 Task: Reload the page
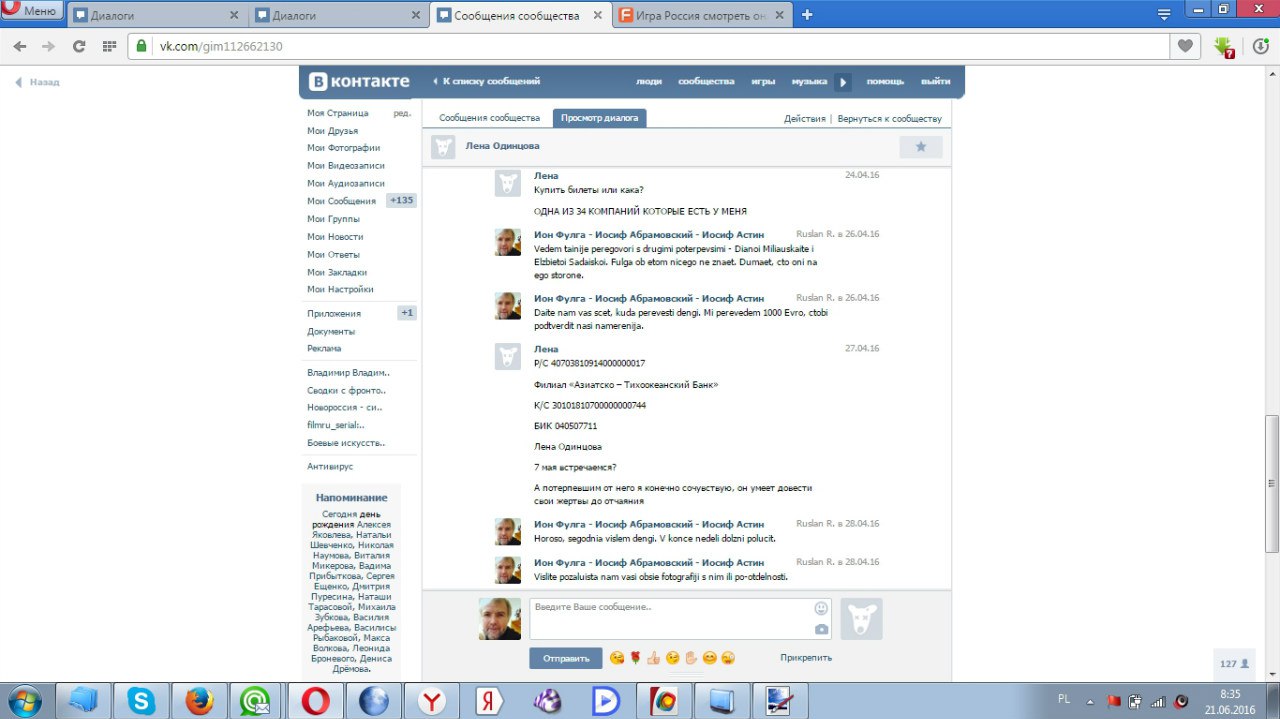[x=79, y=46]
